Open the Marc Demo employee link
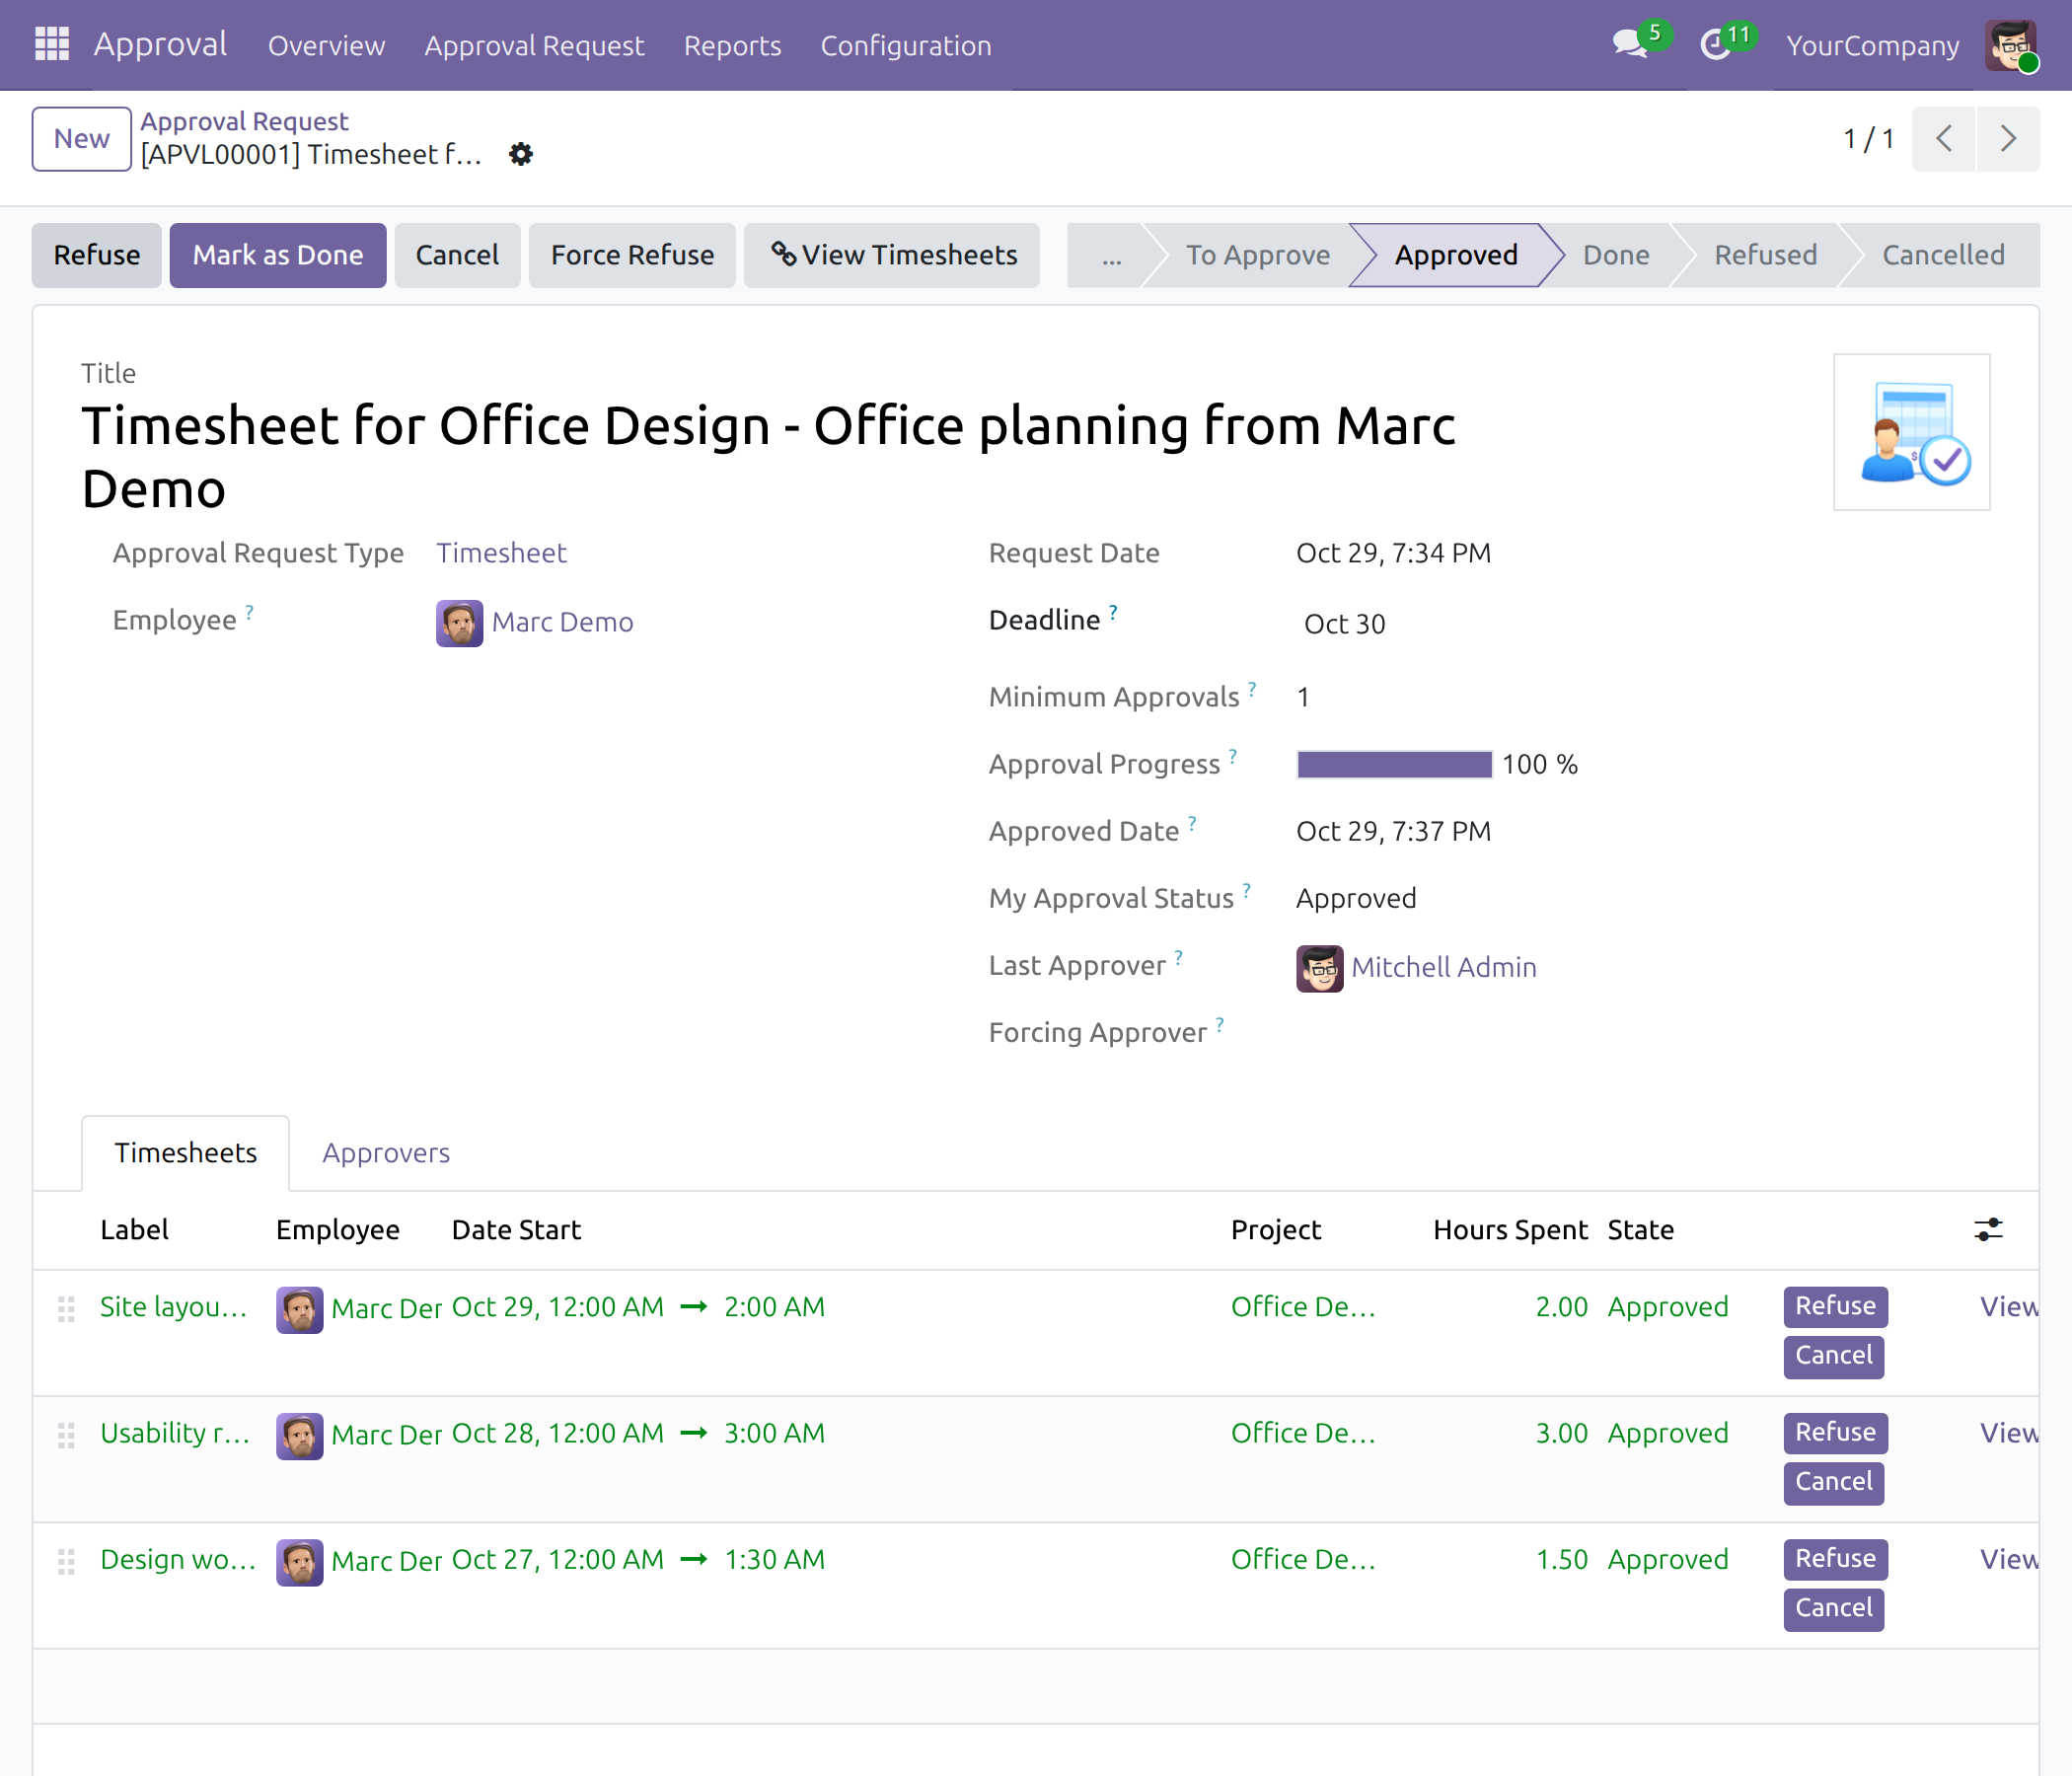 click(562, 622)
